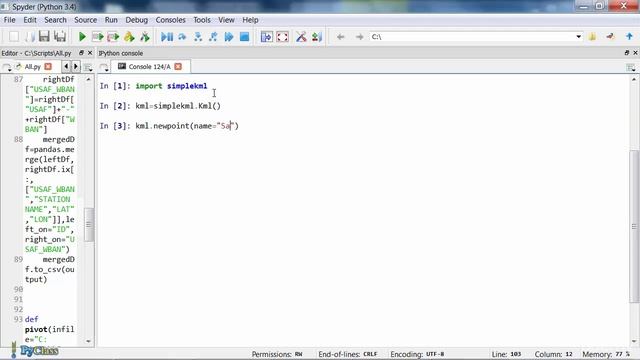640x360 pixels.
Task: Close the All.py editor tab
Action: pos(48,67)
